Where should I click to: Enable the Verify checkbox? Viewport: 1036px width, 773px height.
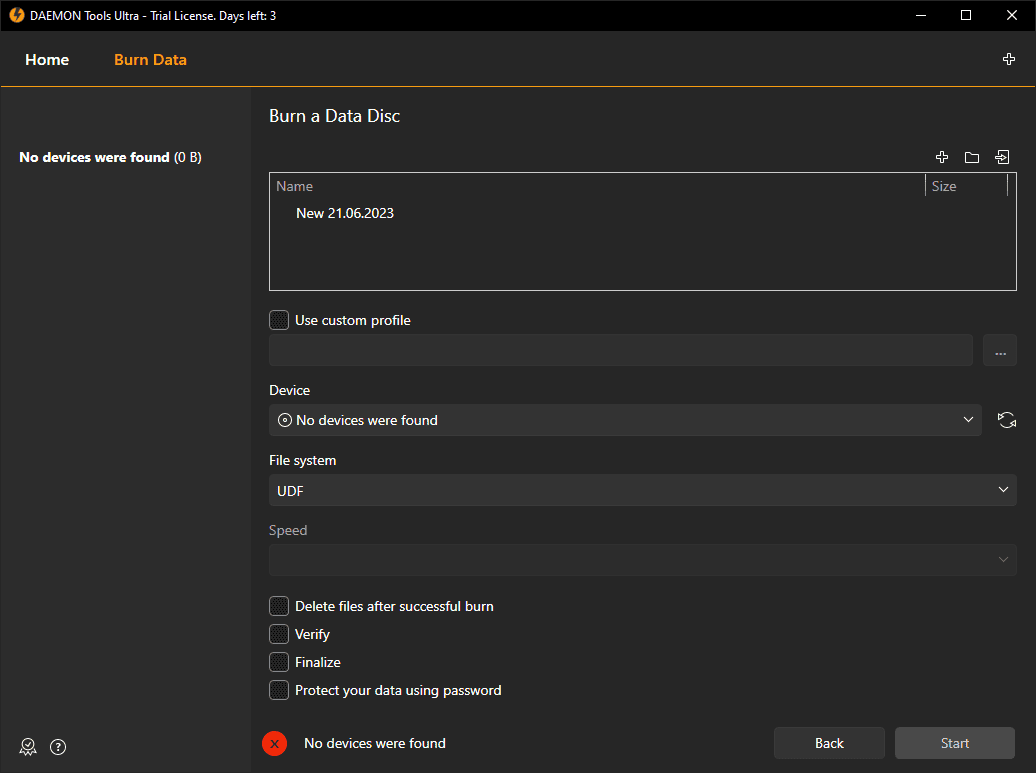(x=279, y=634)
